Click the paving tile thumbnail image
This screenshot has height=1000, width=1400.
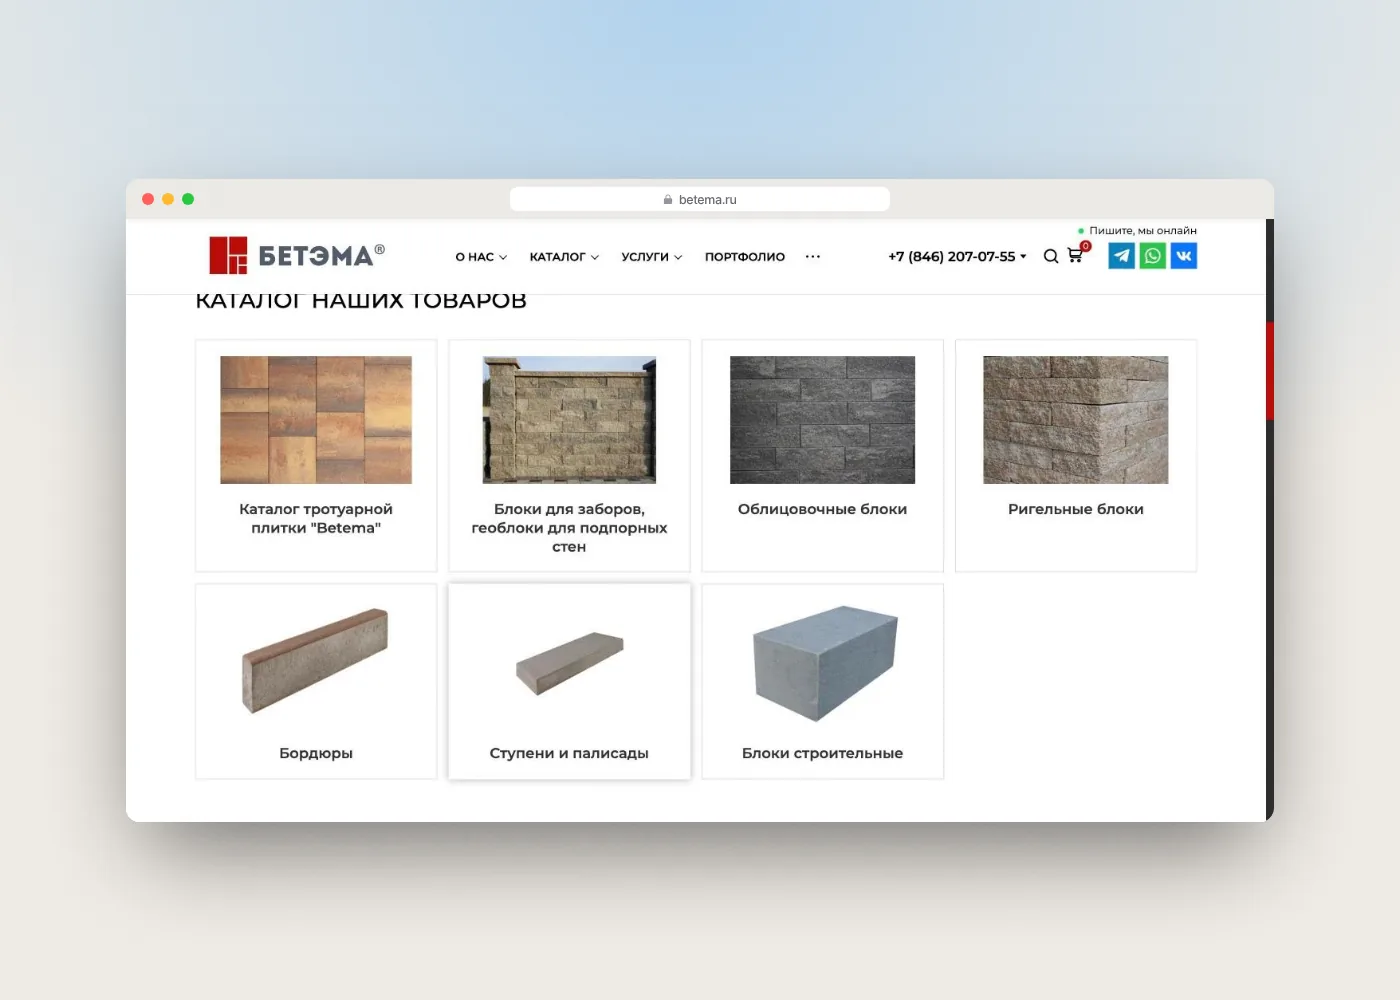(316, 420)
